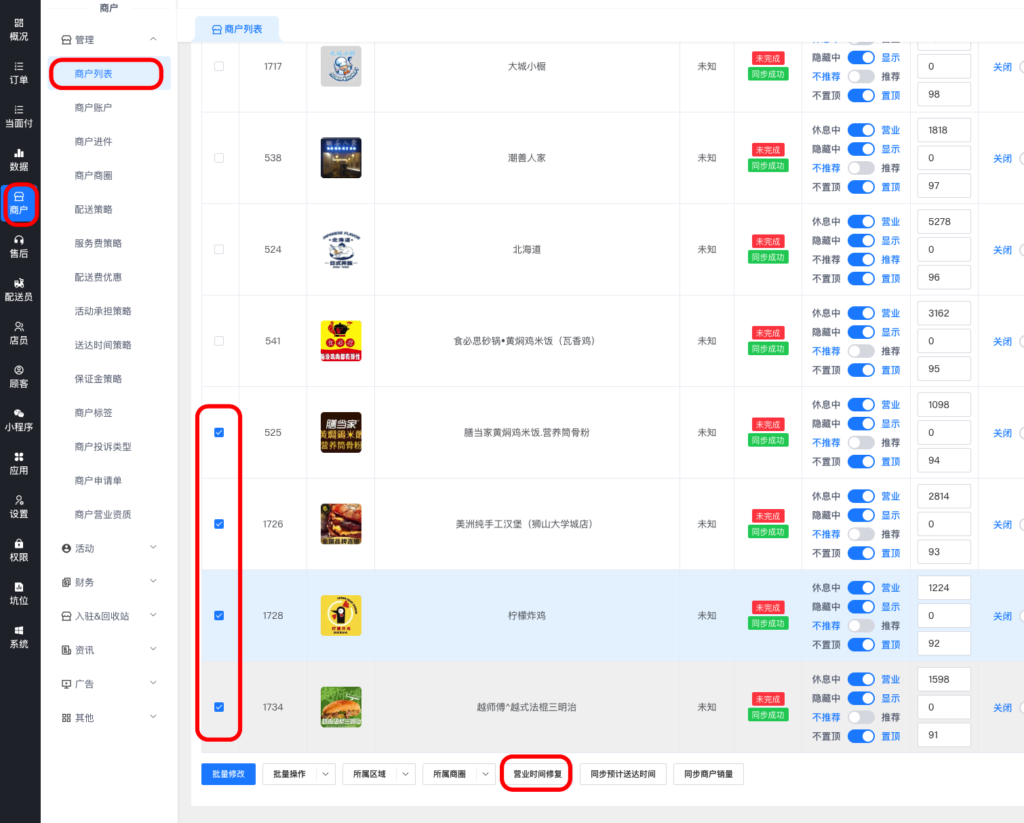Image resolution: width=1024 pixels, height=823 pixels.
Task: Click the blue 批量修改 button
Action: pyautogui.click(x=229, y=774)
